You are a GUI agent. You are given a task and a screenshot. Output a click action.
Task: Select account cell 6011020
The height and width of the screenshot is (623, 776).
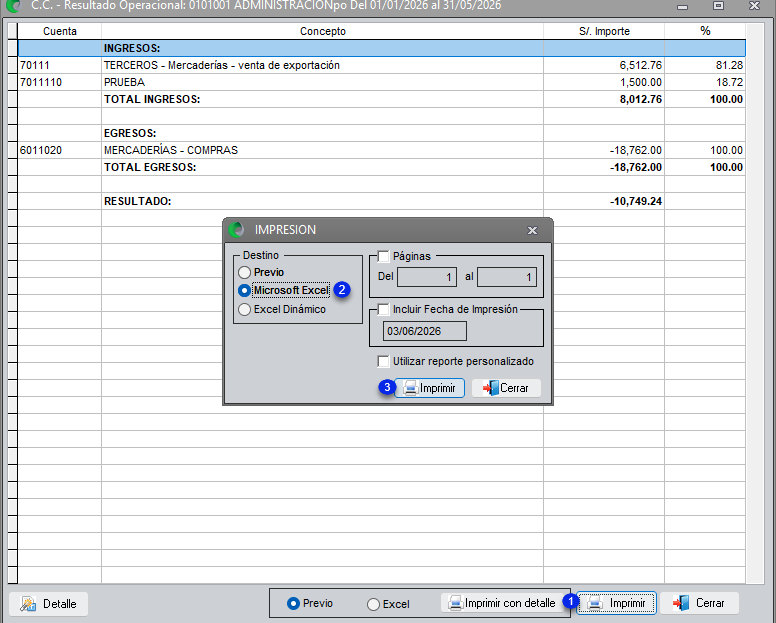click(x=60, y=150)
